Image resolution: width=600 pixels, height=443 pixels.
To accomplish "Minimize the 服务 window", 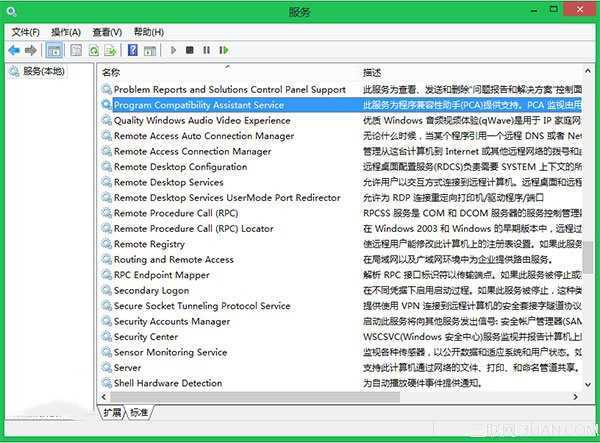I will 534,10.
